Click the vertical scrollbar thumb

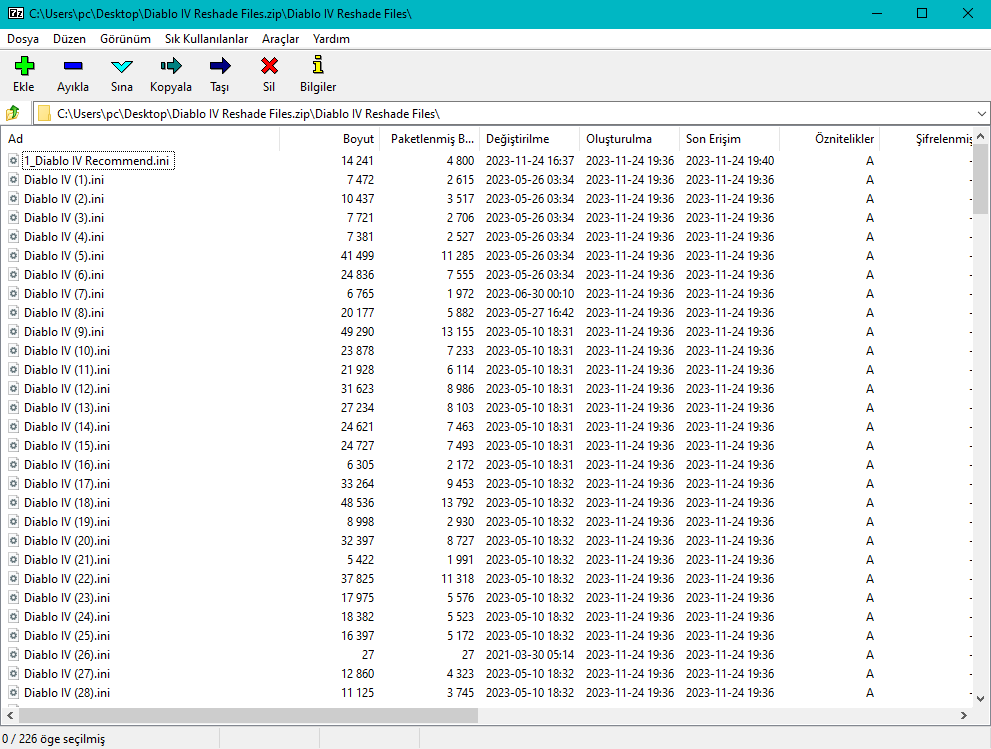(980, 179)
